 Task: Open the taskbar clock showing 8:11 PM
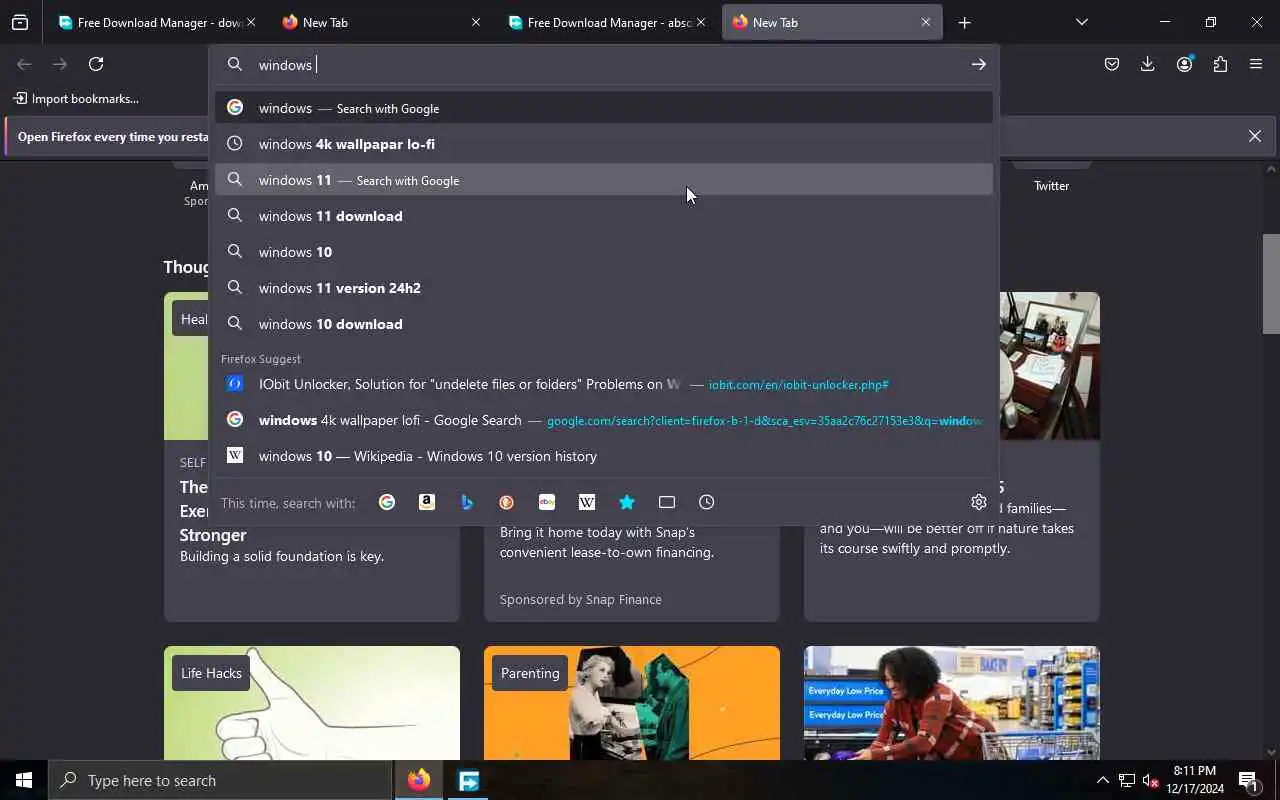point(1195,780)
